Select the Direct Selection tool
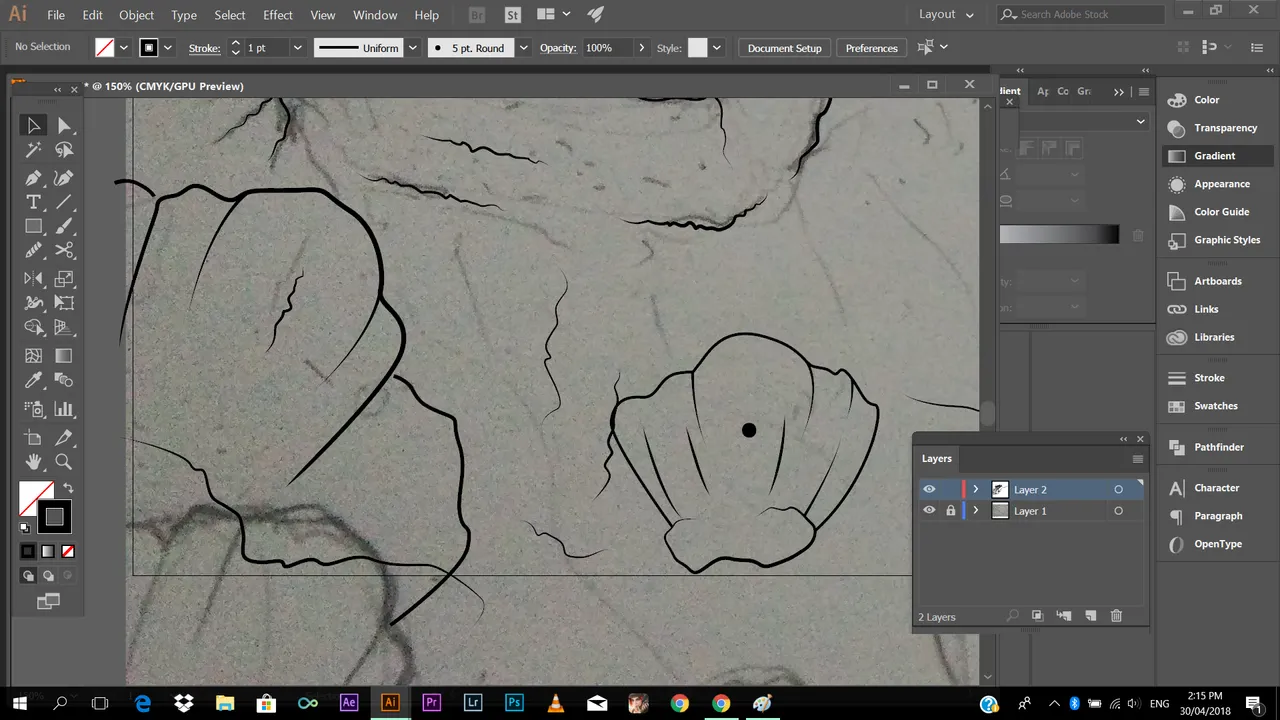This screenshot has width=1280, height=720. (x=64, y=125)
